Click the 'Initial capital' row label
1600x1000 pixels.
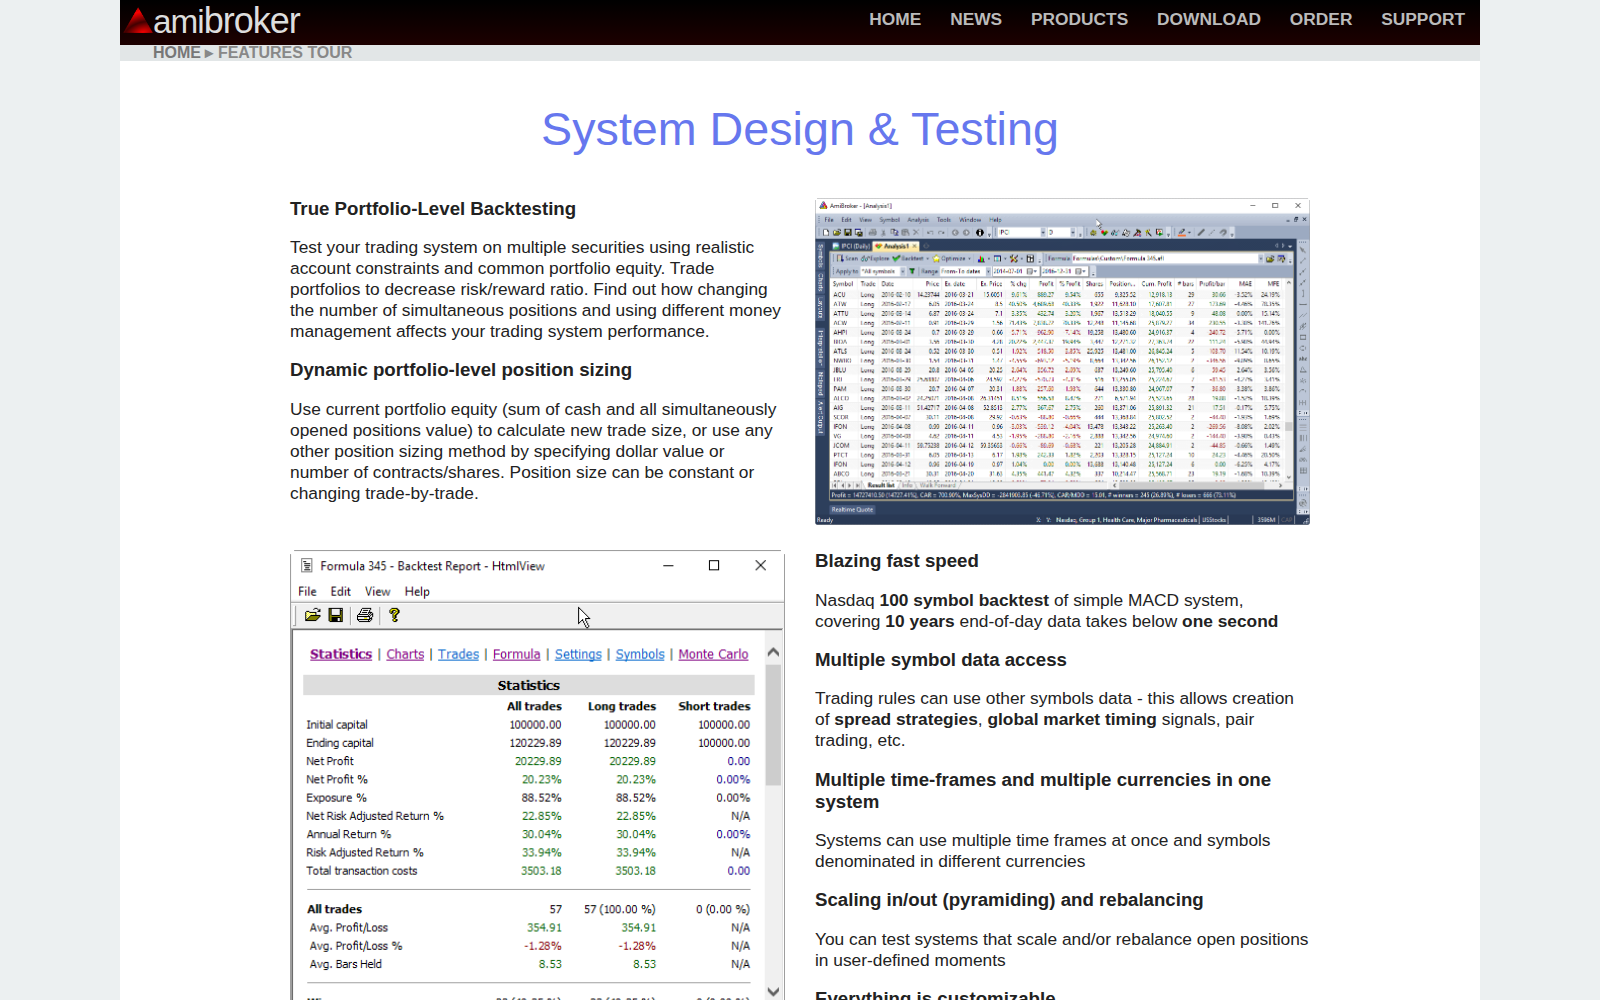point(337,725)
